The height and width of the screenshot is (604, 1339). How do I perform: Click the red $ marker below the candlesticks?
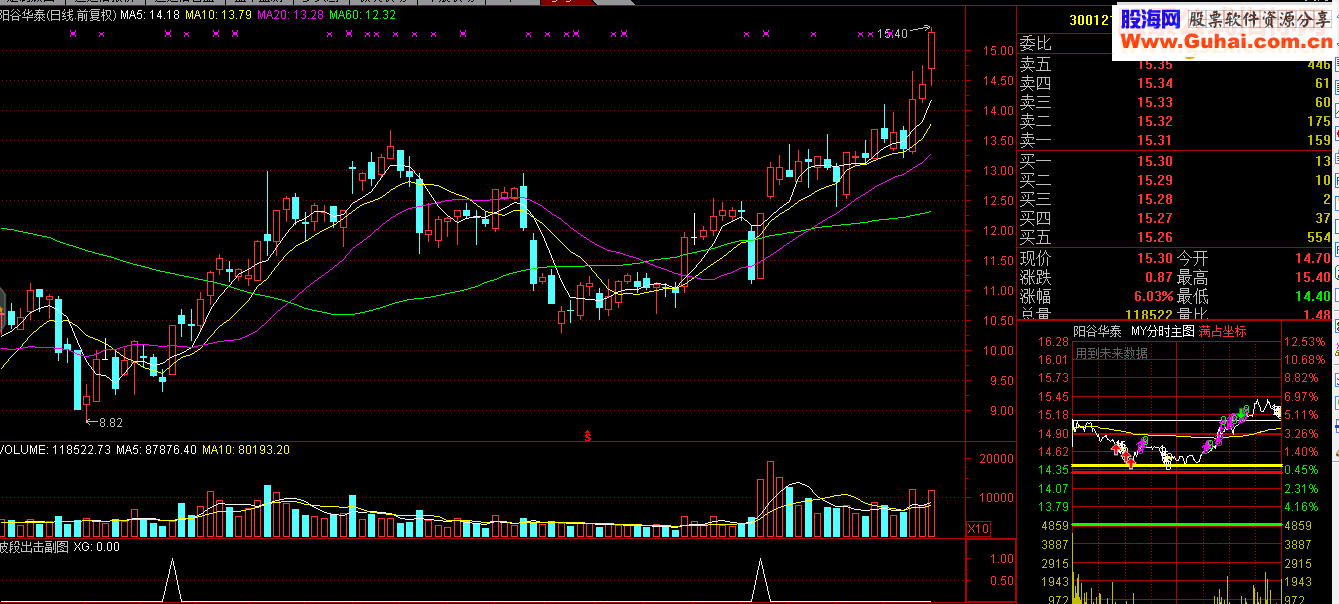[588, 436]
